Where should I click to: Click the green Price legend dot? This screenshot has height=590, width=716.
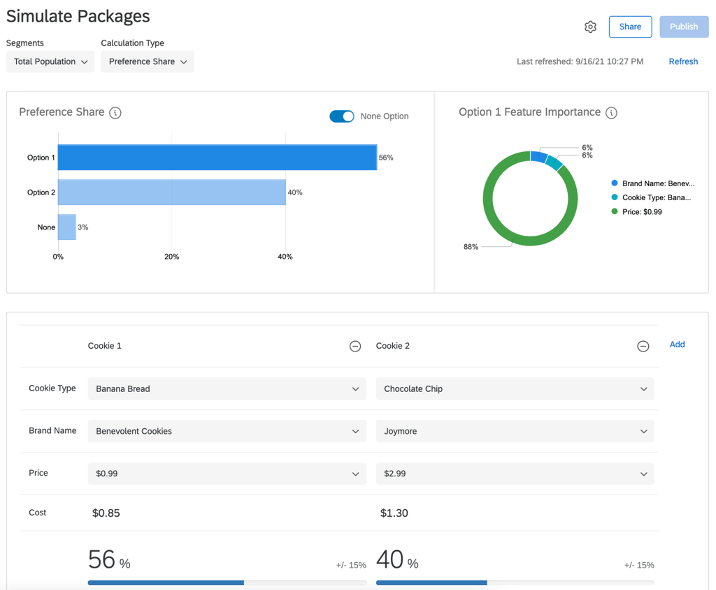point(614,212)
